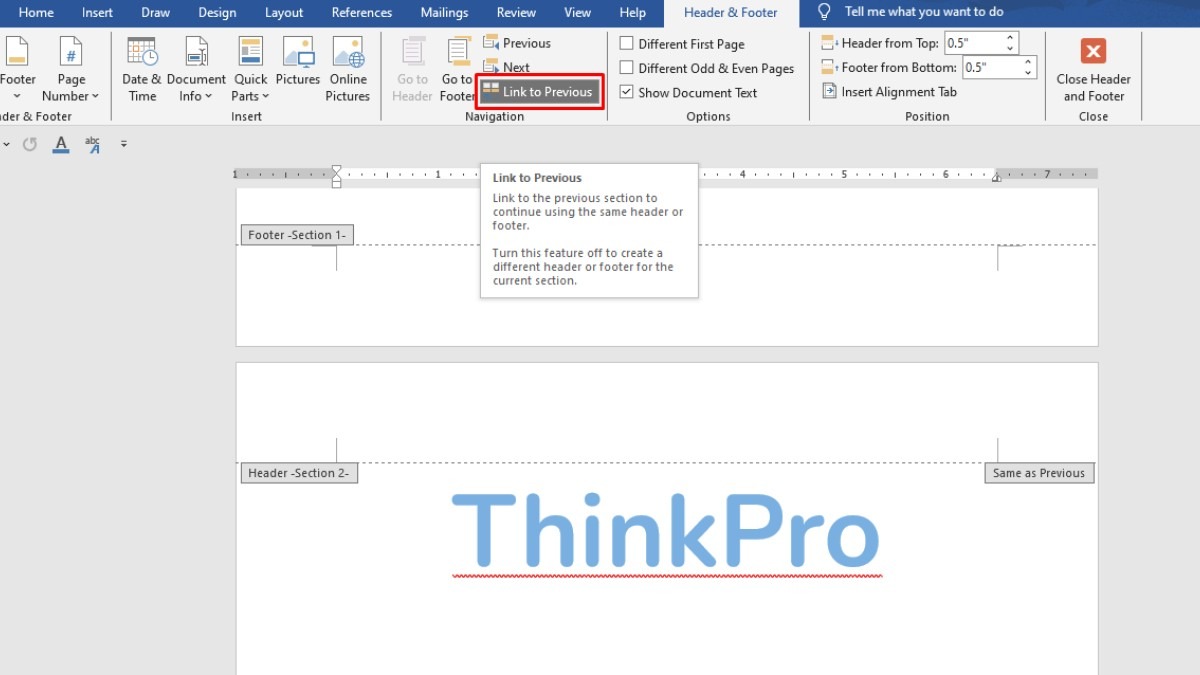Open the View tab
Viewport: 1200px width, 675px height.
(x=578, y=12)
